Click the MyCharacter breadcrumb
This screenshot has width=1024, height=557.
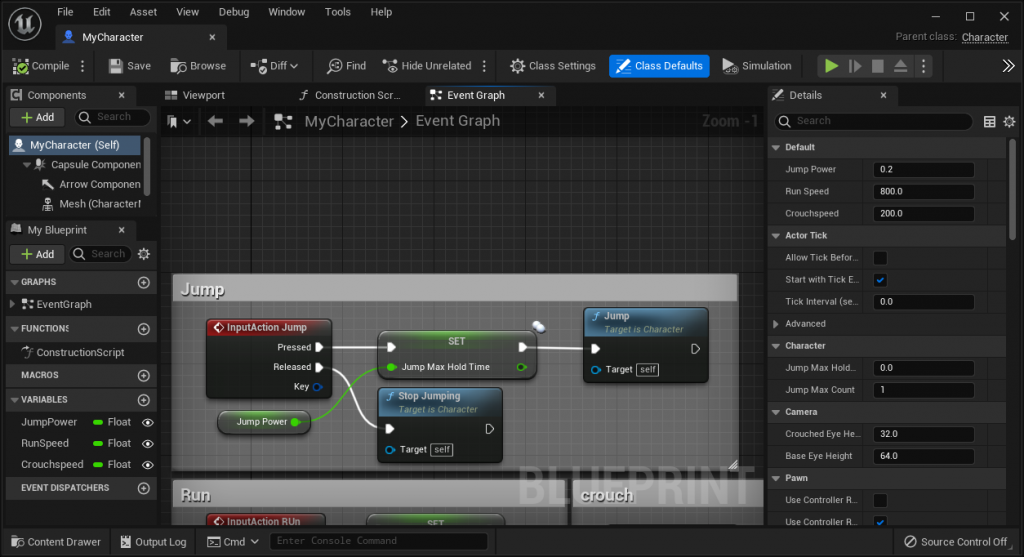point(349,121)
